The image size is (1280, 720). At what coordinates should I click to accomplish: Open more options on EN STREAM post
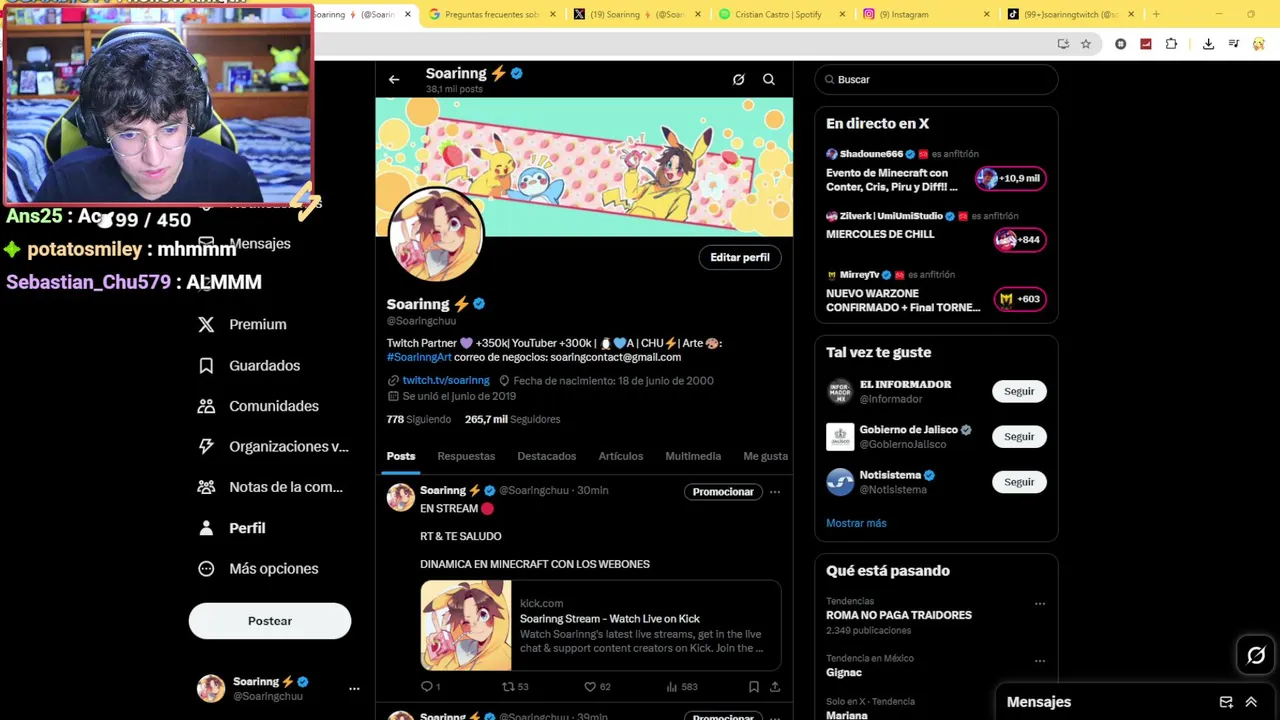click(x=775, y=491)
